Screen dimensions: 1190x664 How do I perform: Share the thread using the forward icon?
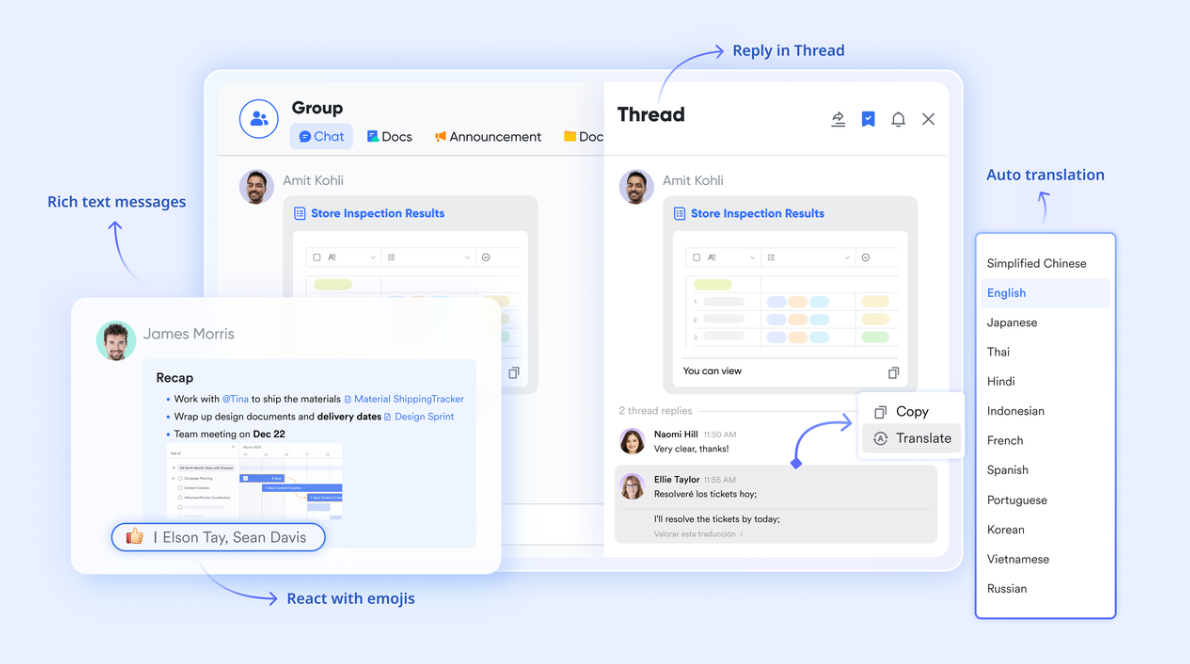(838, 119)
